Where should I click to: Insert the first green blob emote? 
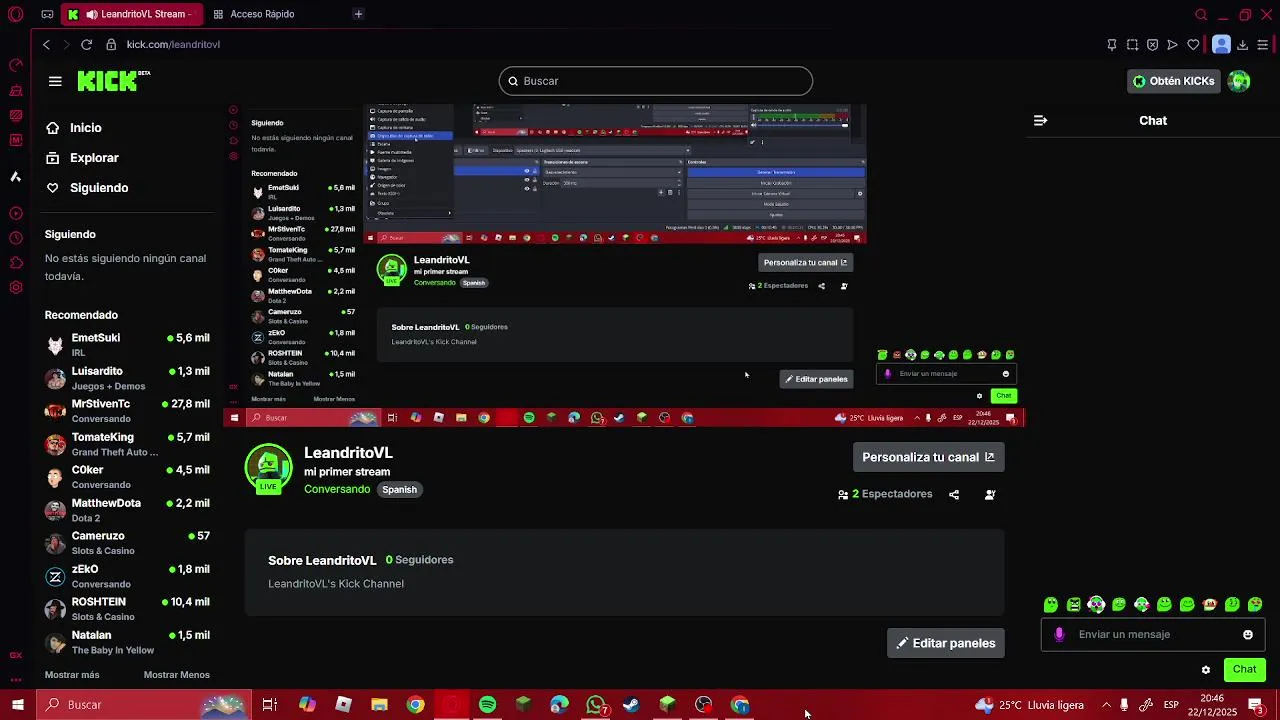coord(1051,604)
